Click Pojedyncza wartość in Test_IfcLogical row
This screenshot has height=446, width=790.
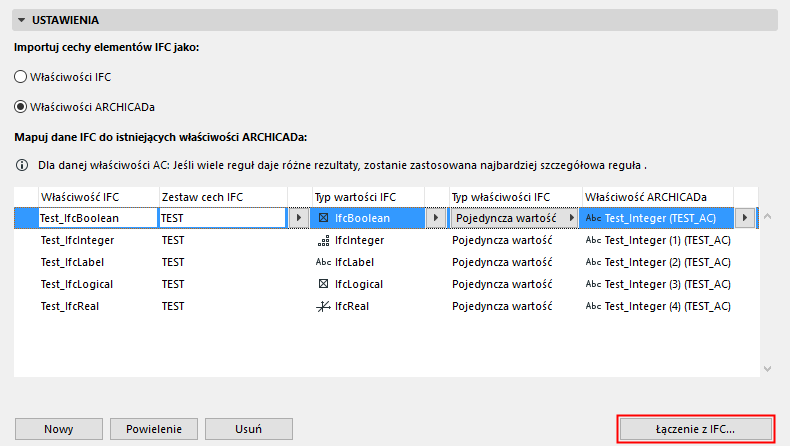point(502,284)
